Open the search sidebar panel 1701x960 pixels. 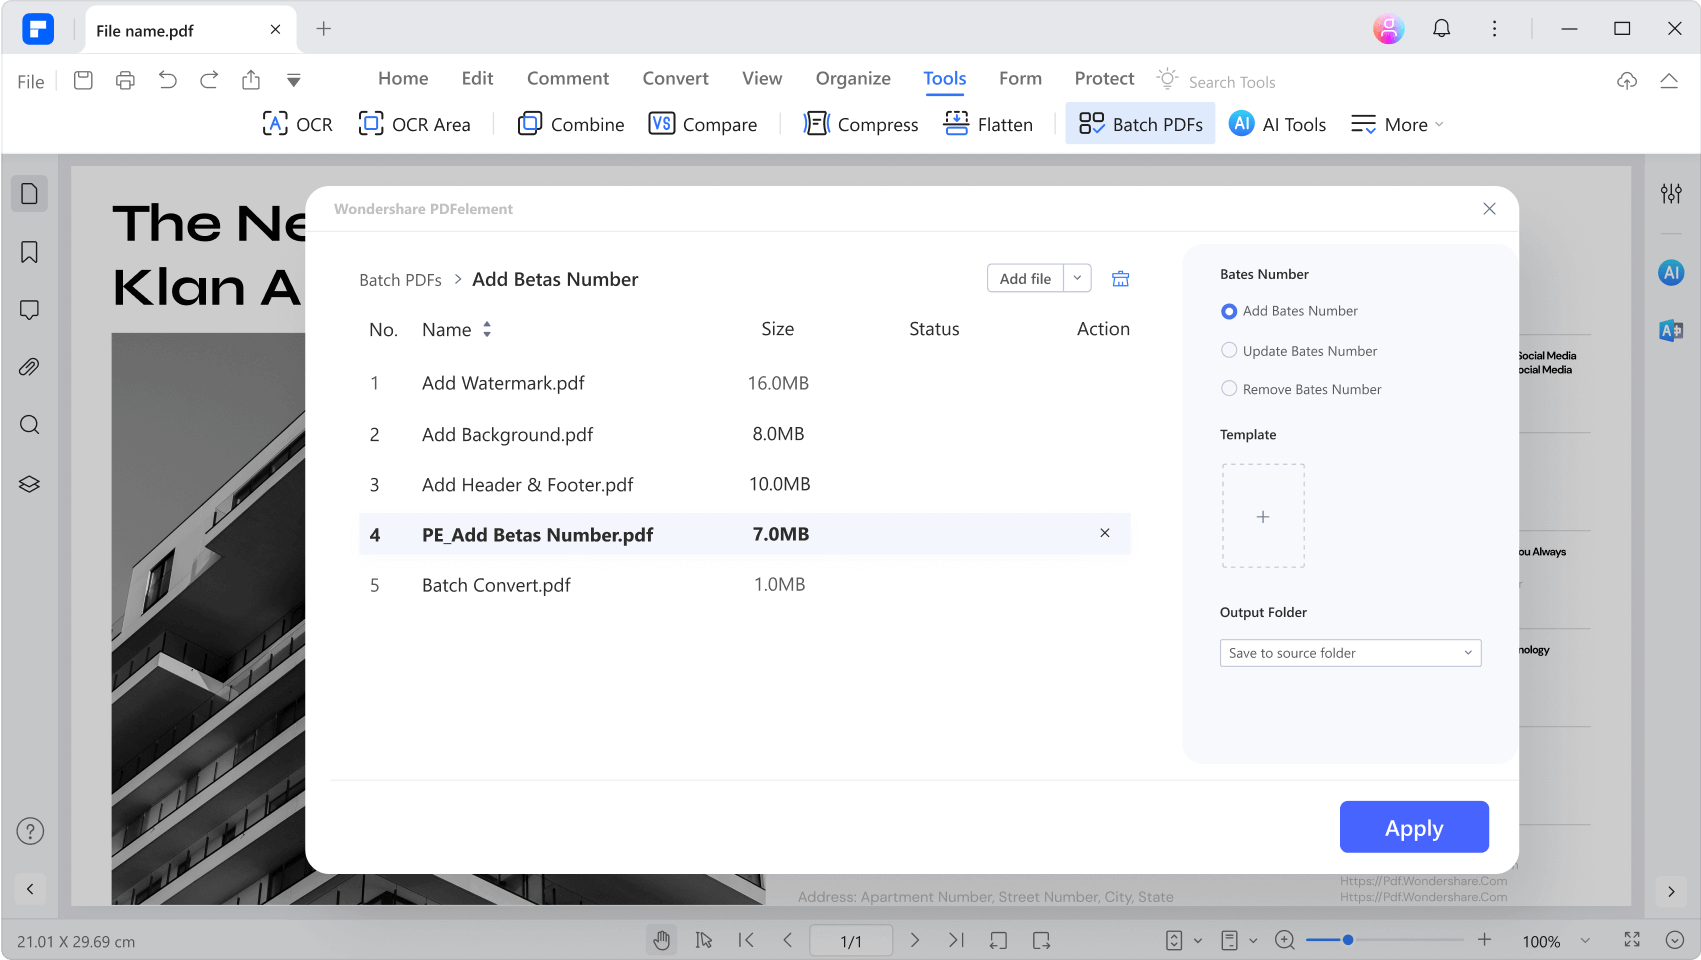click(x=29, y=425)
